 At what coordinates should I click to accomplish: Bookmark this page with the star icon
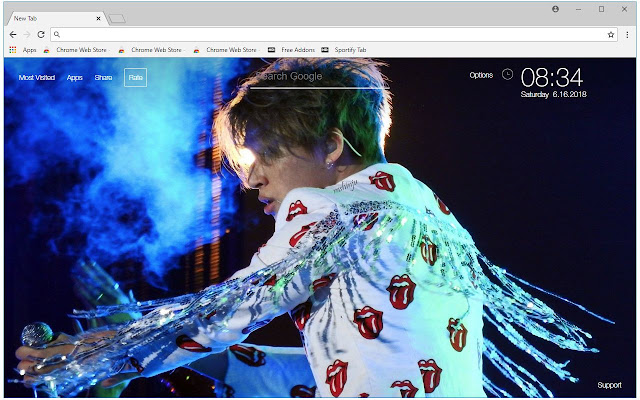coord(611,35)
